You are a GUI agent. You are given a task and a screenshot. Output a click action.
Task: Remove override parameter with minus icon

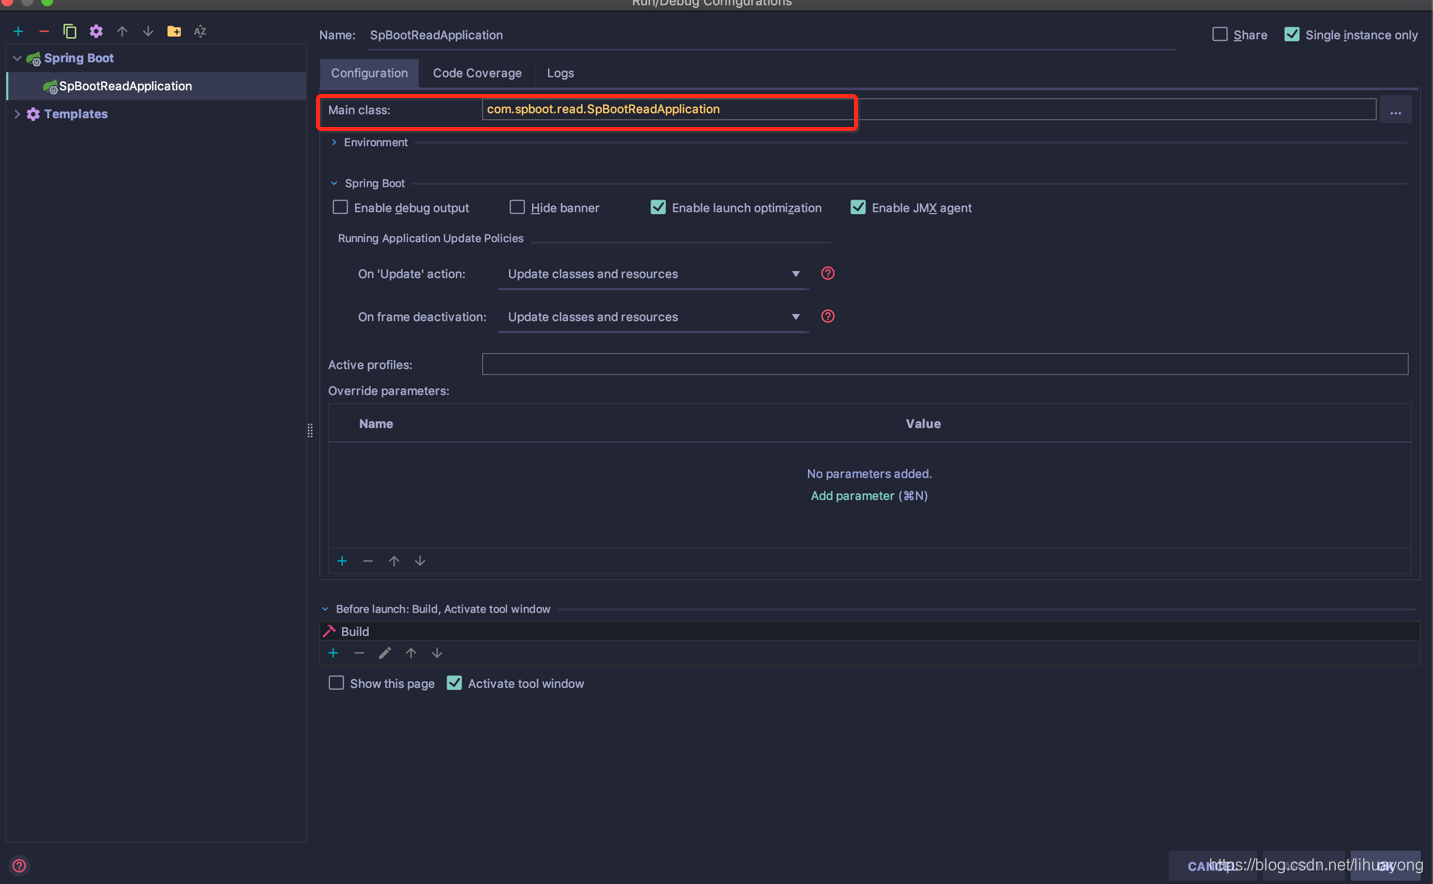tap(368, 561)
